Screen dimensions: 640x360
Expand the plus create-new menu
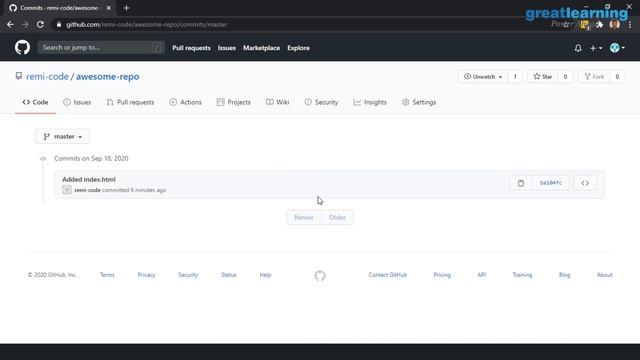pyautogui.click(x=596, y=48)
